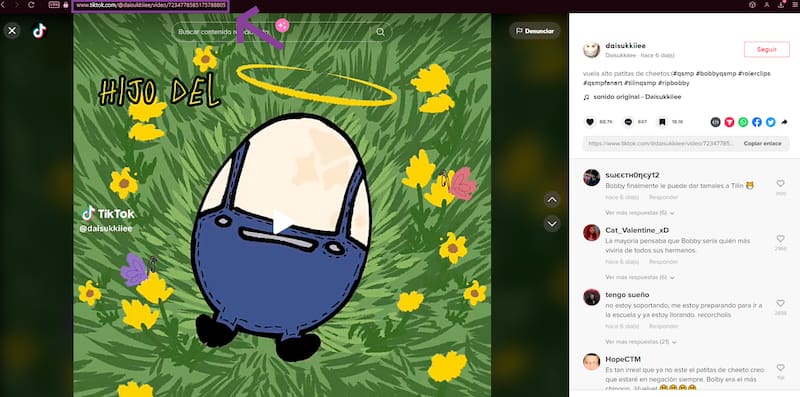Click the tiktok.com URL address bar
Image resolution: width=800 pixels, height=397 pixels.
151,5
